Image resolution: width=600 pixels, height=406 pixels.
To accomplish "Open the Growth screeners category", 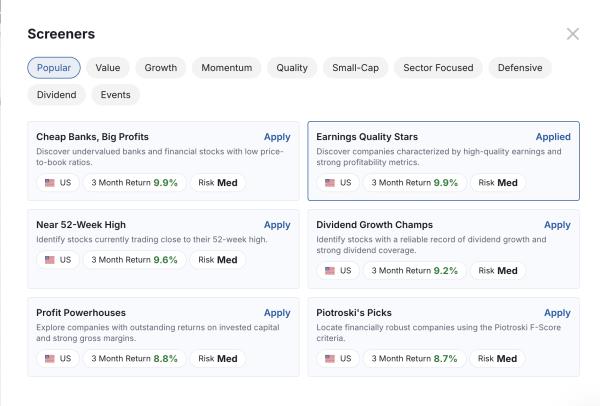I will [x=161, y=68].
